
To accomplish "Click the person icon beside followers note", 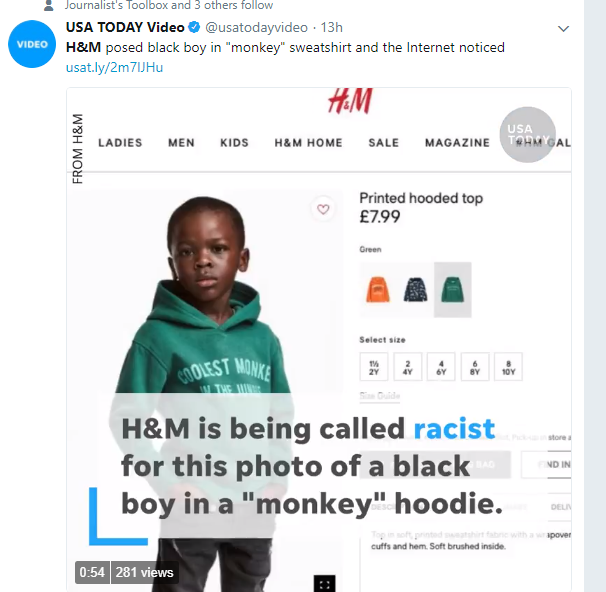I will (49, 5).
